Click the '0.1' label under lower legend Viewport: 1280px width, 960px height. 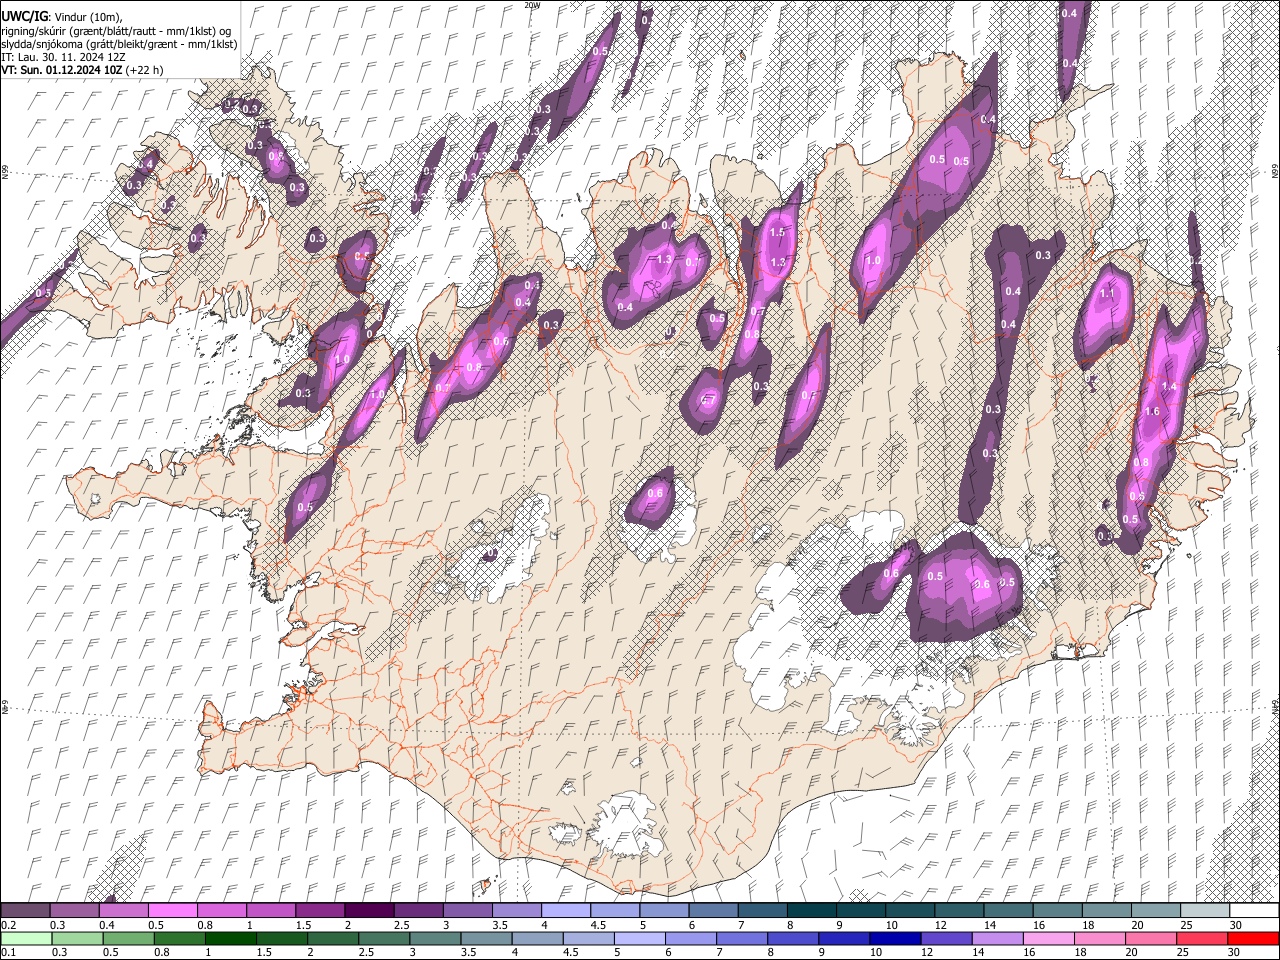[9, 952]
